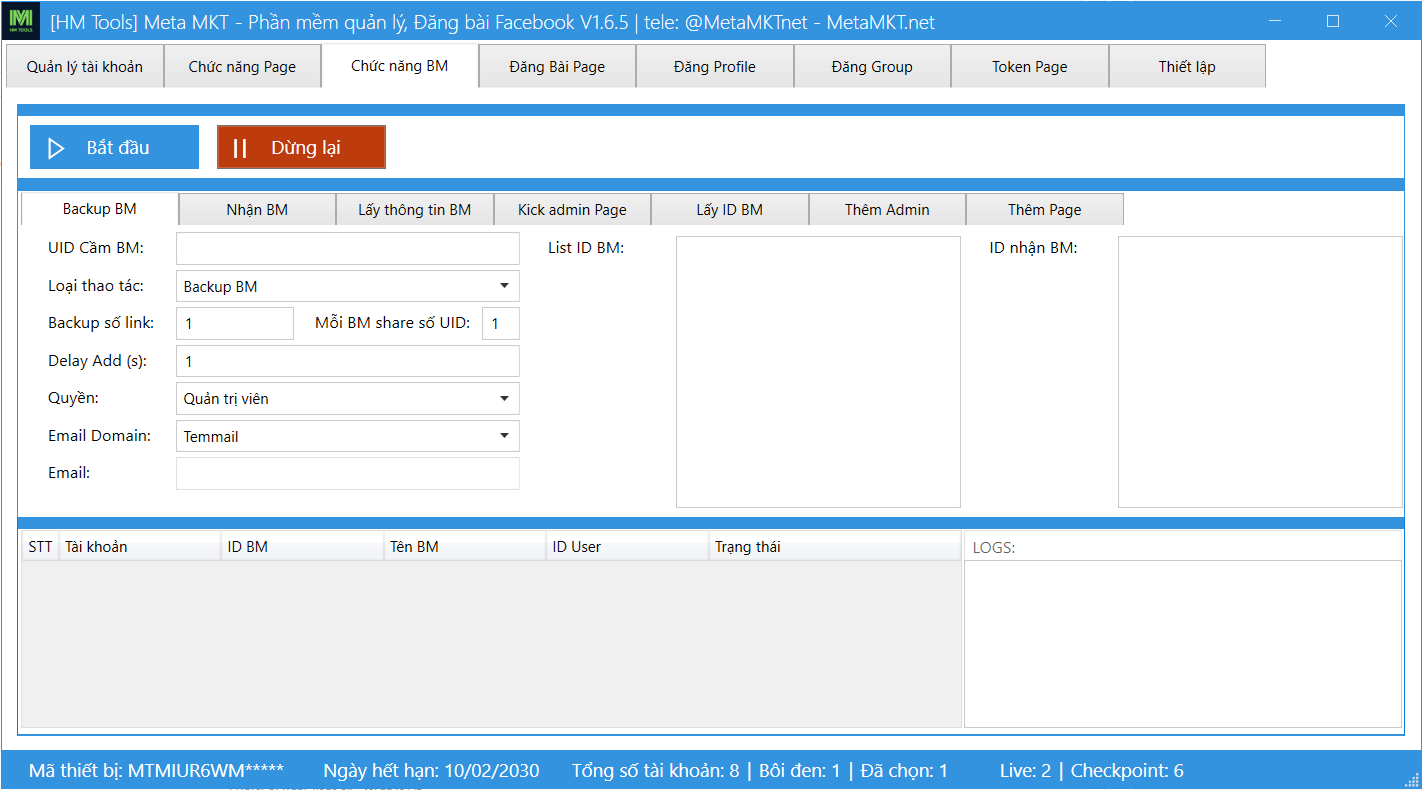Screen dimensions: 1422x790
Task: Click the Mỗi BM share số UID field
Action: pyautogui.click(x=501, y=324)
